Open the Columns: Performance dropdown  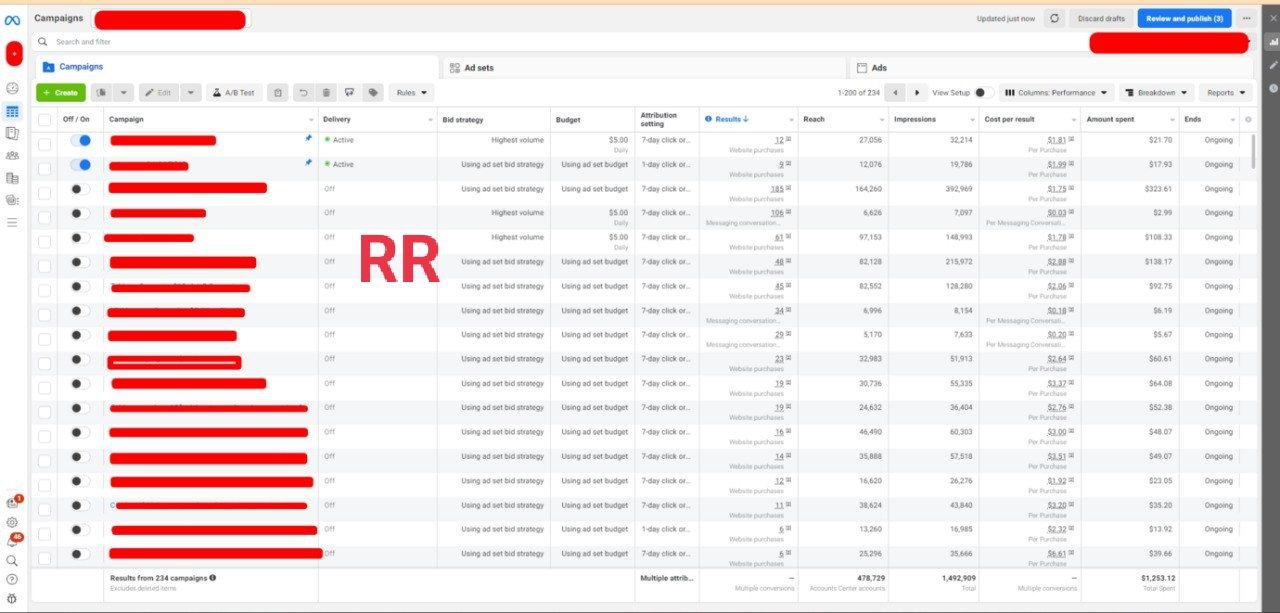pos(1056,93)
